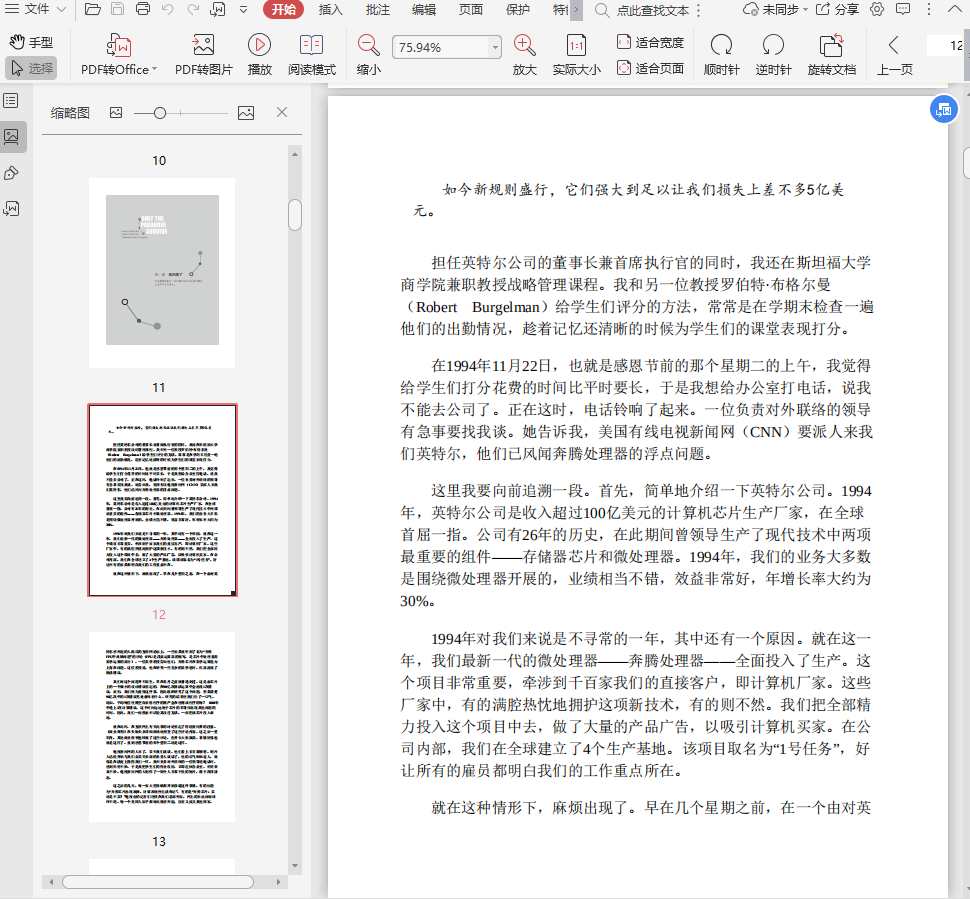
Task: Click 旋转文档 rotate document
Action: (831, 54)
